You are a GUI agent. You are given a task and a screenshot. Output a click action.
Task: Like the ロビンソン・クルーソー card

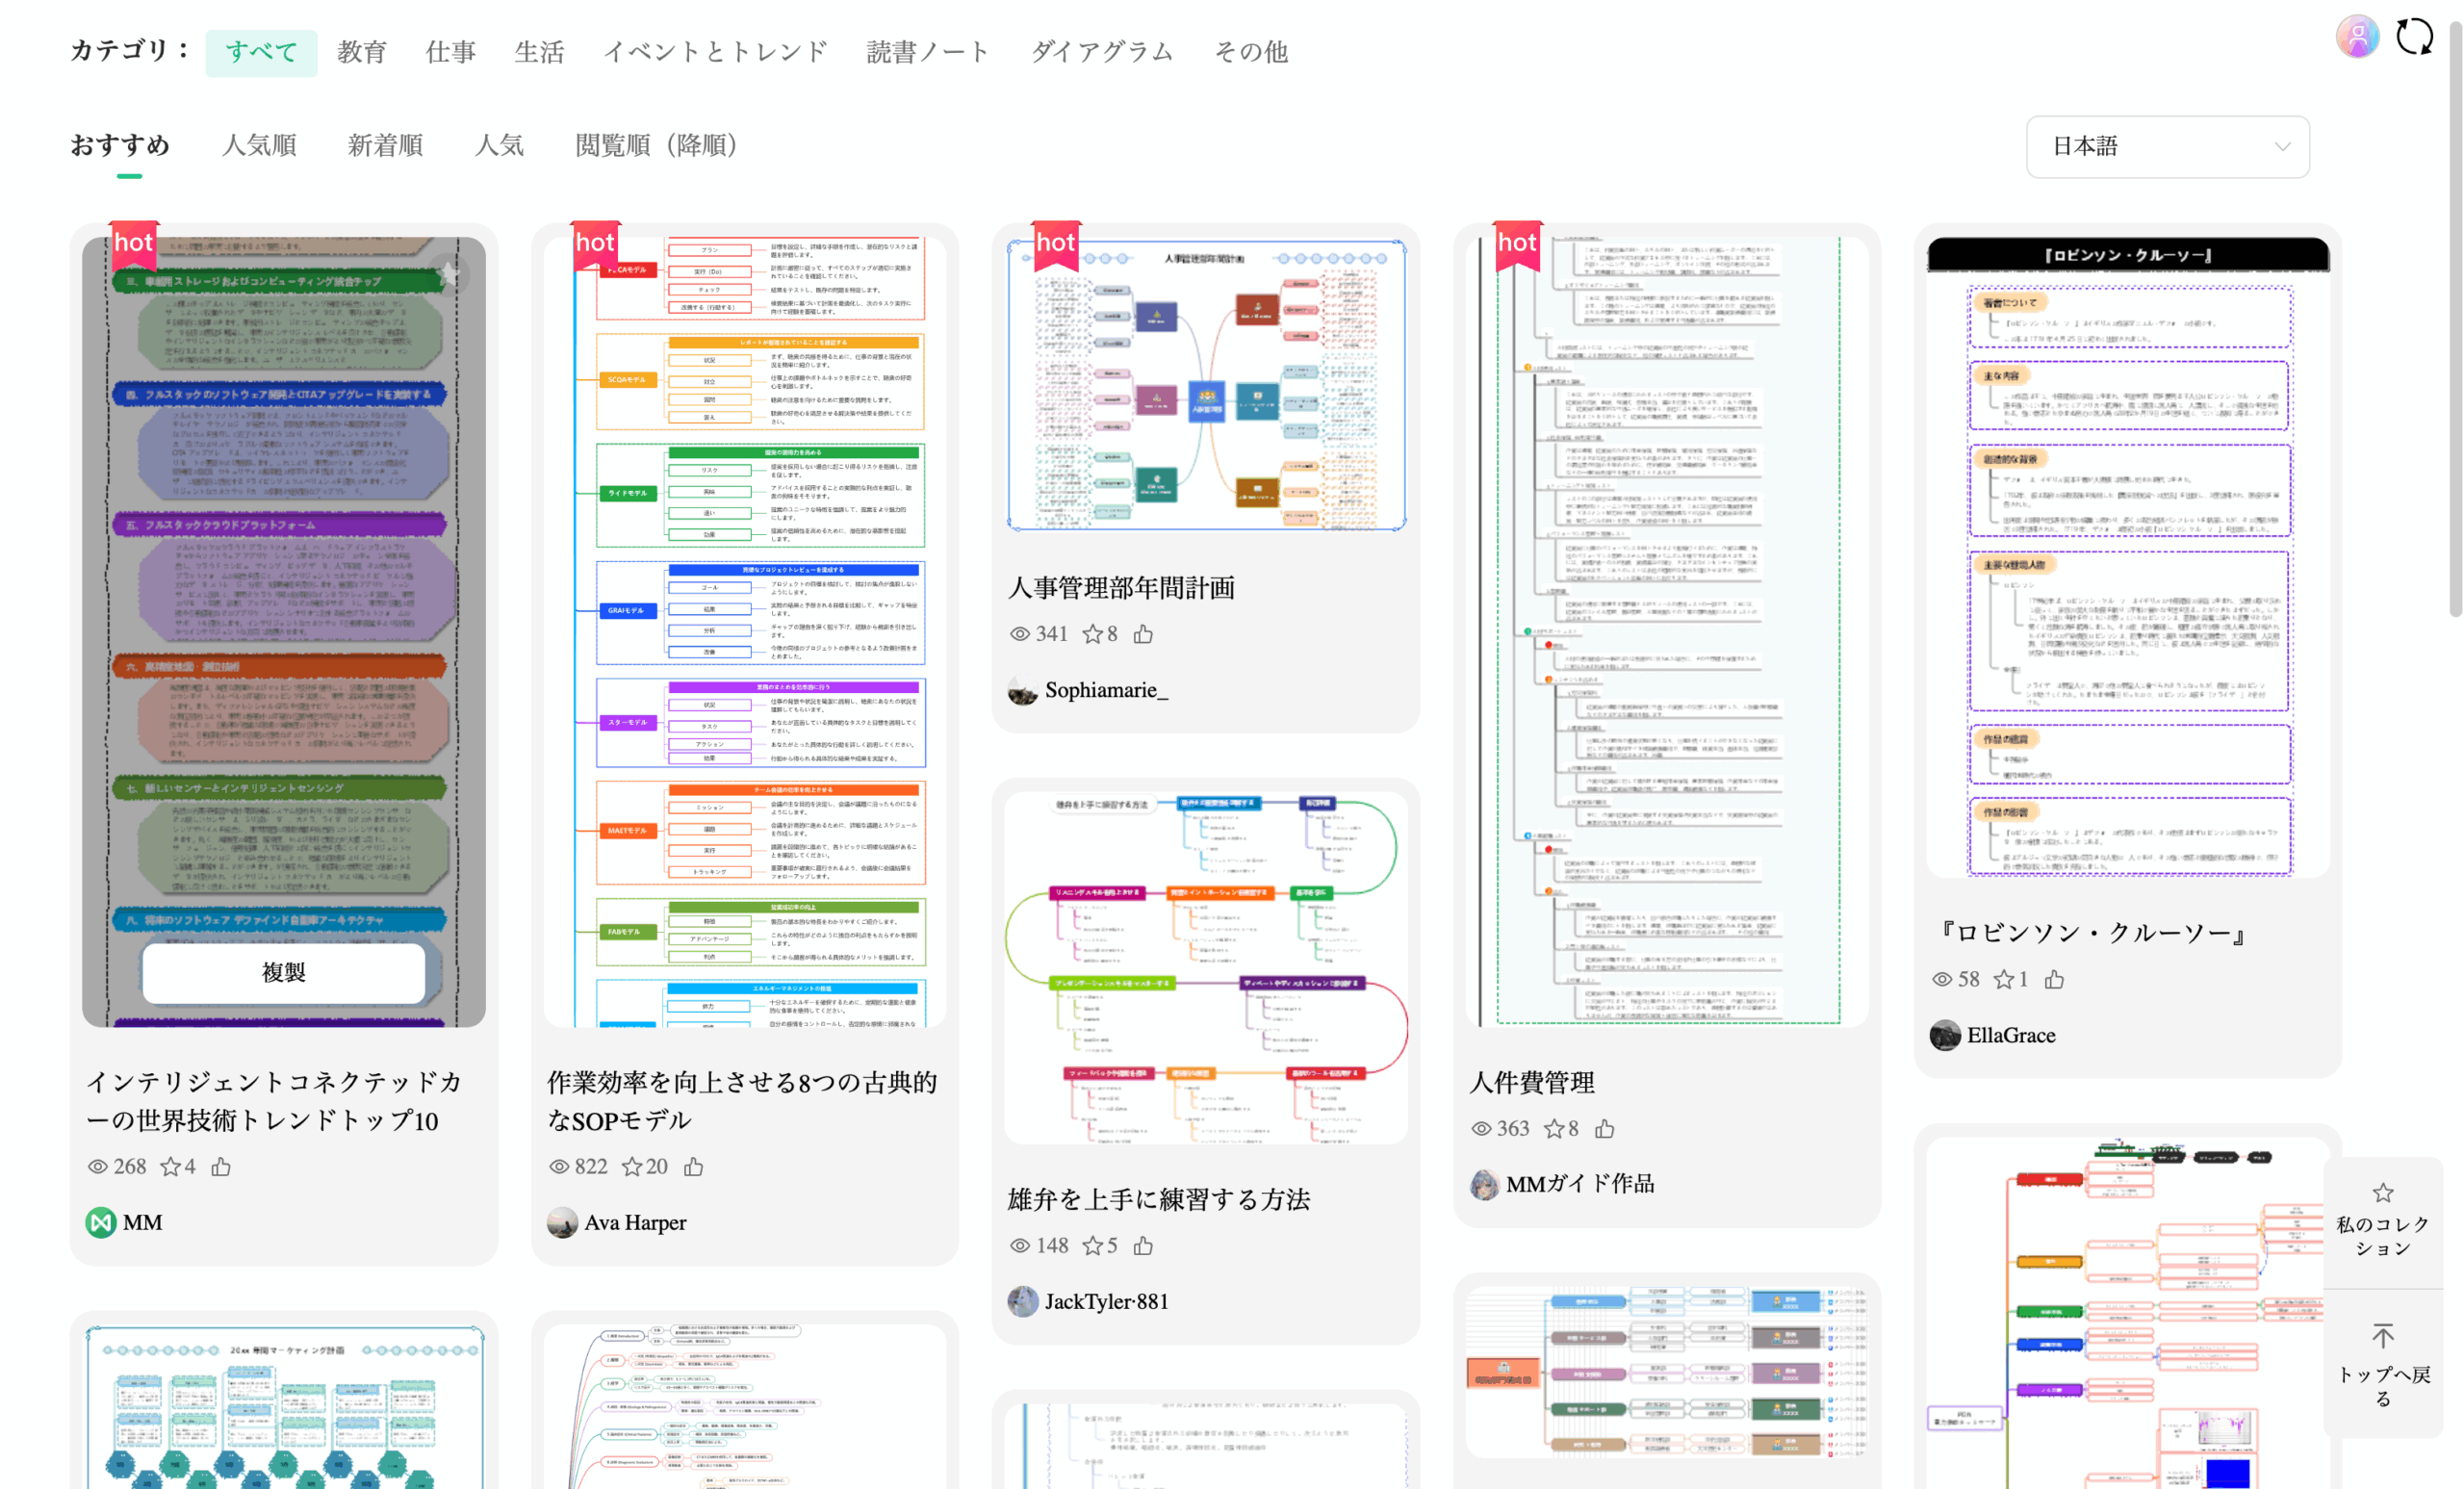click(x=2054, y=980)
